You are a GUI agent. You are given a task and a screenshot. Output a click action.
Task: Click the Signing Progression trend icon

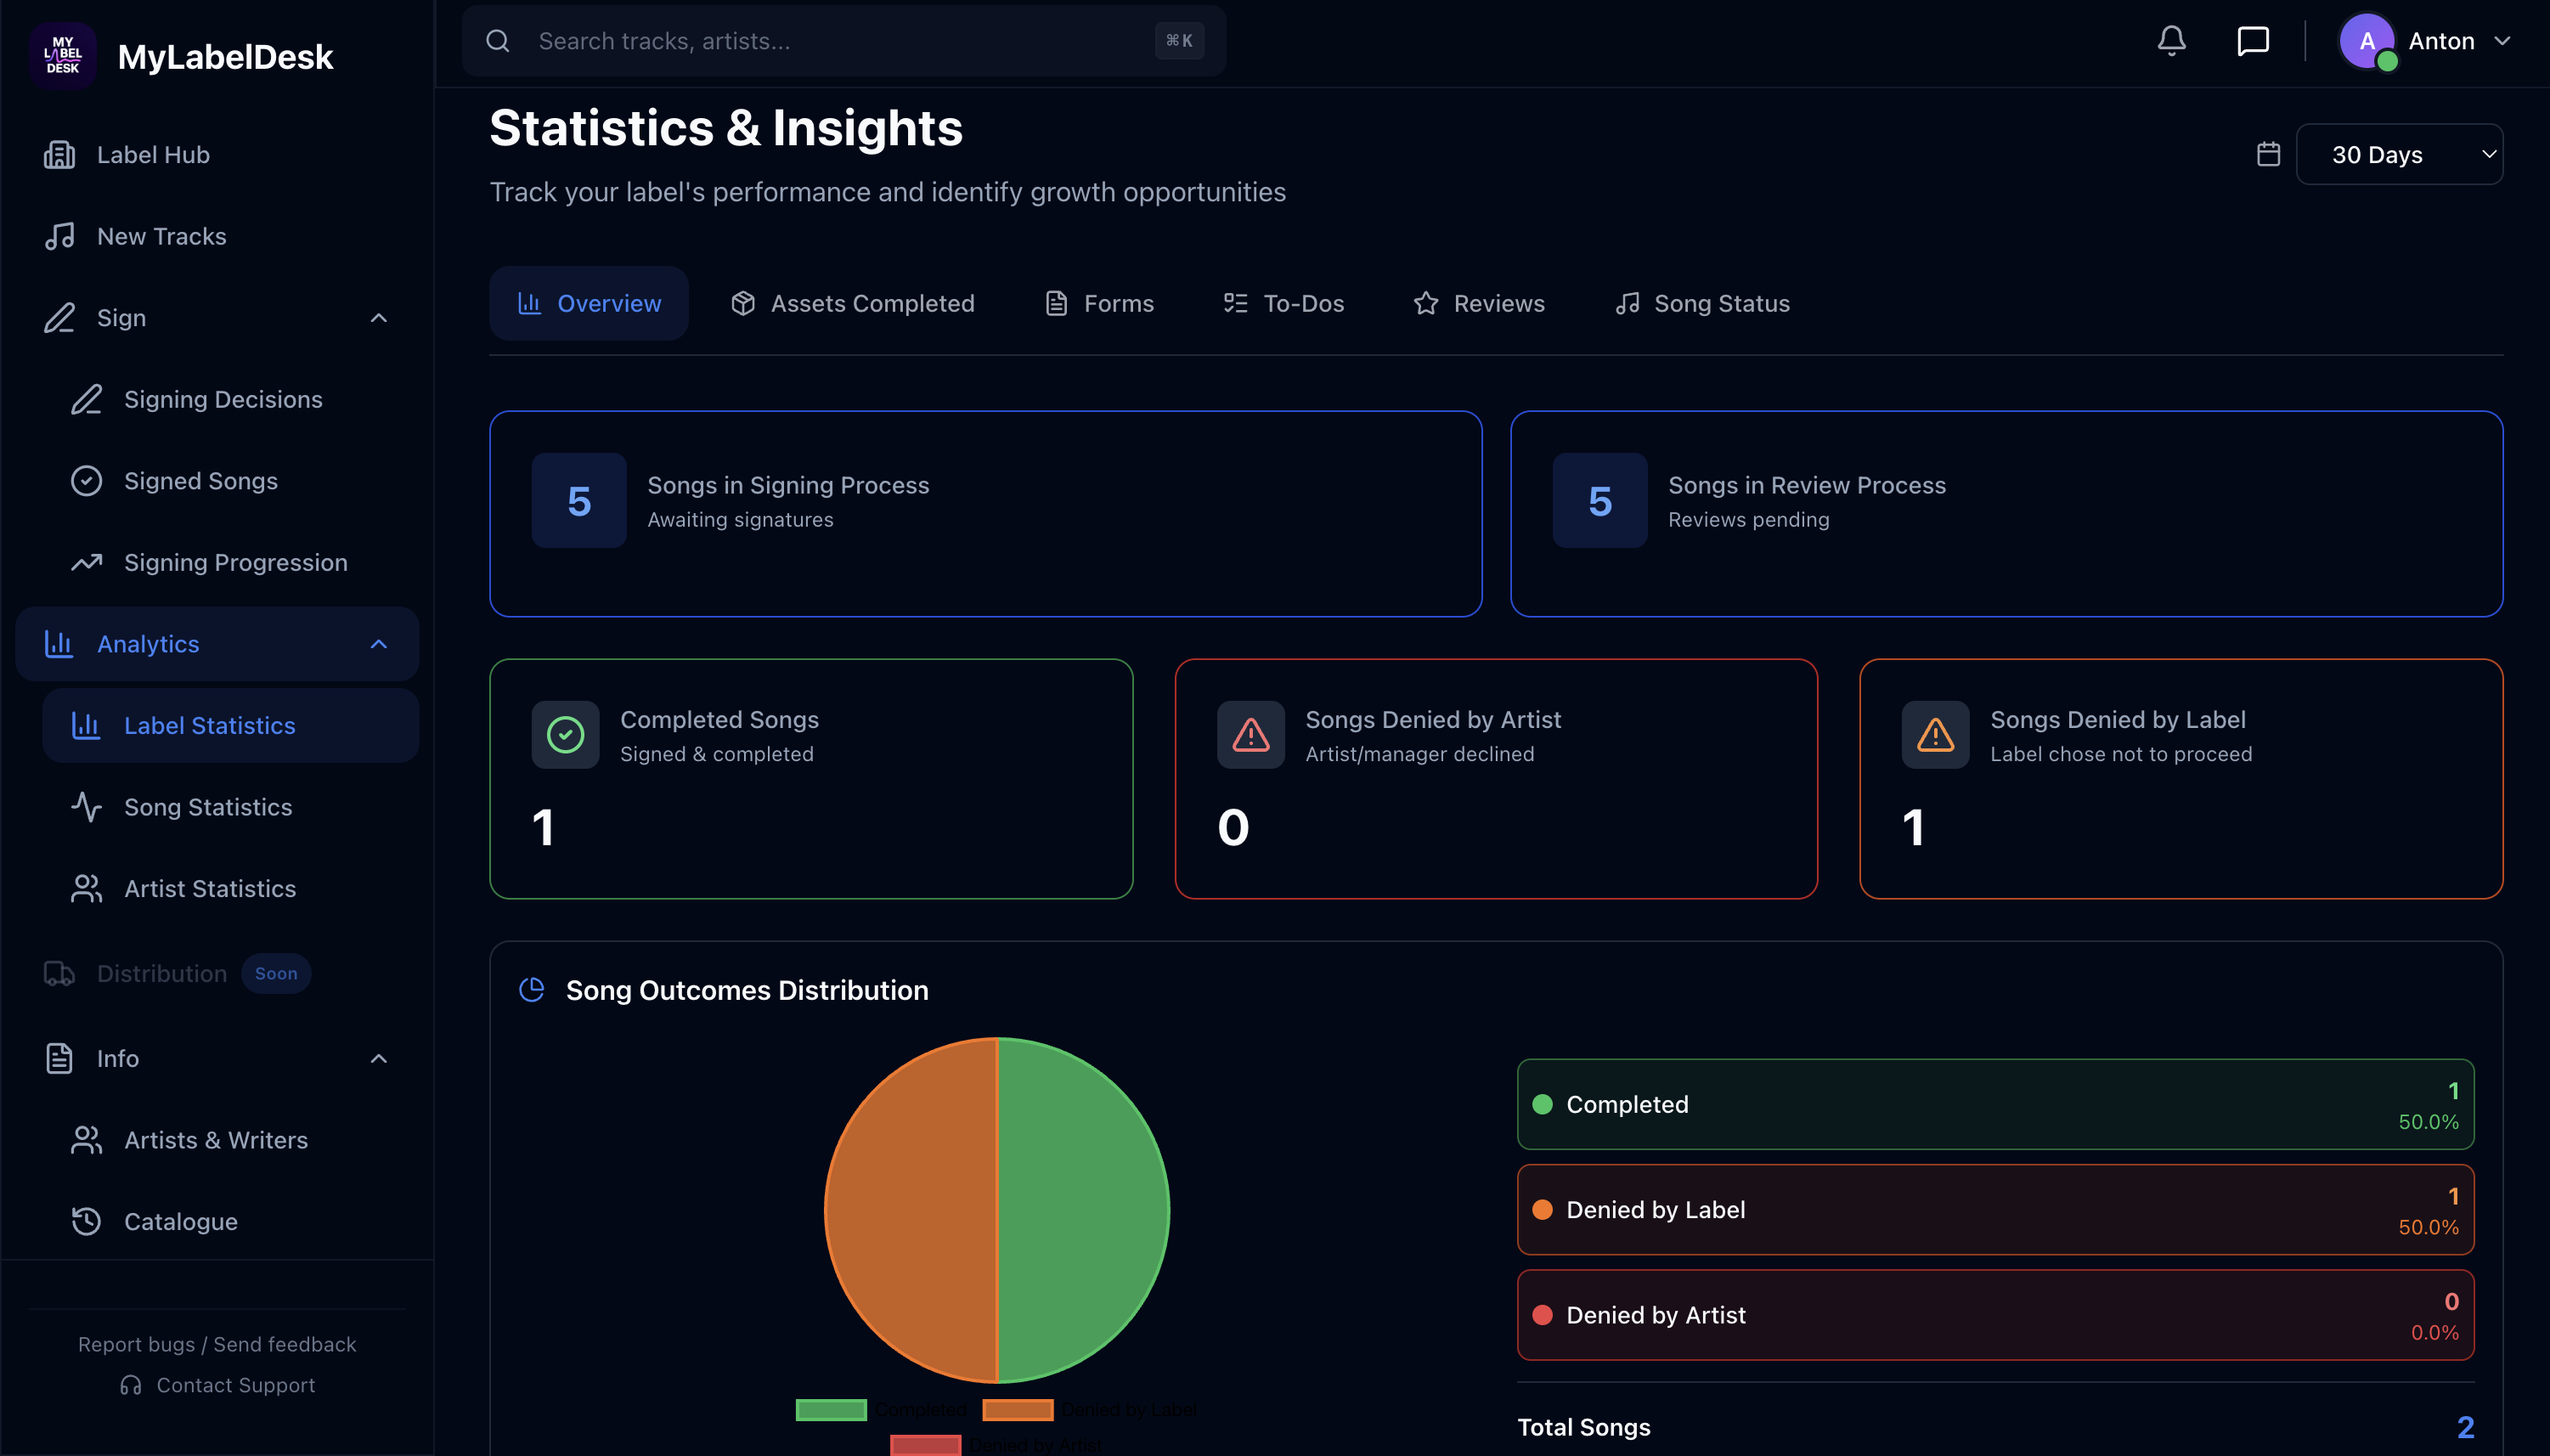click(87, 562)
